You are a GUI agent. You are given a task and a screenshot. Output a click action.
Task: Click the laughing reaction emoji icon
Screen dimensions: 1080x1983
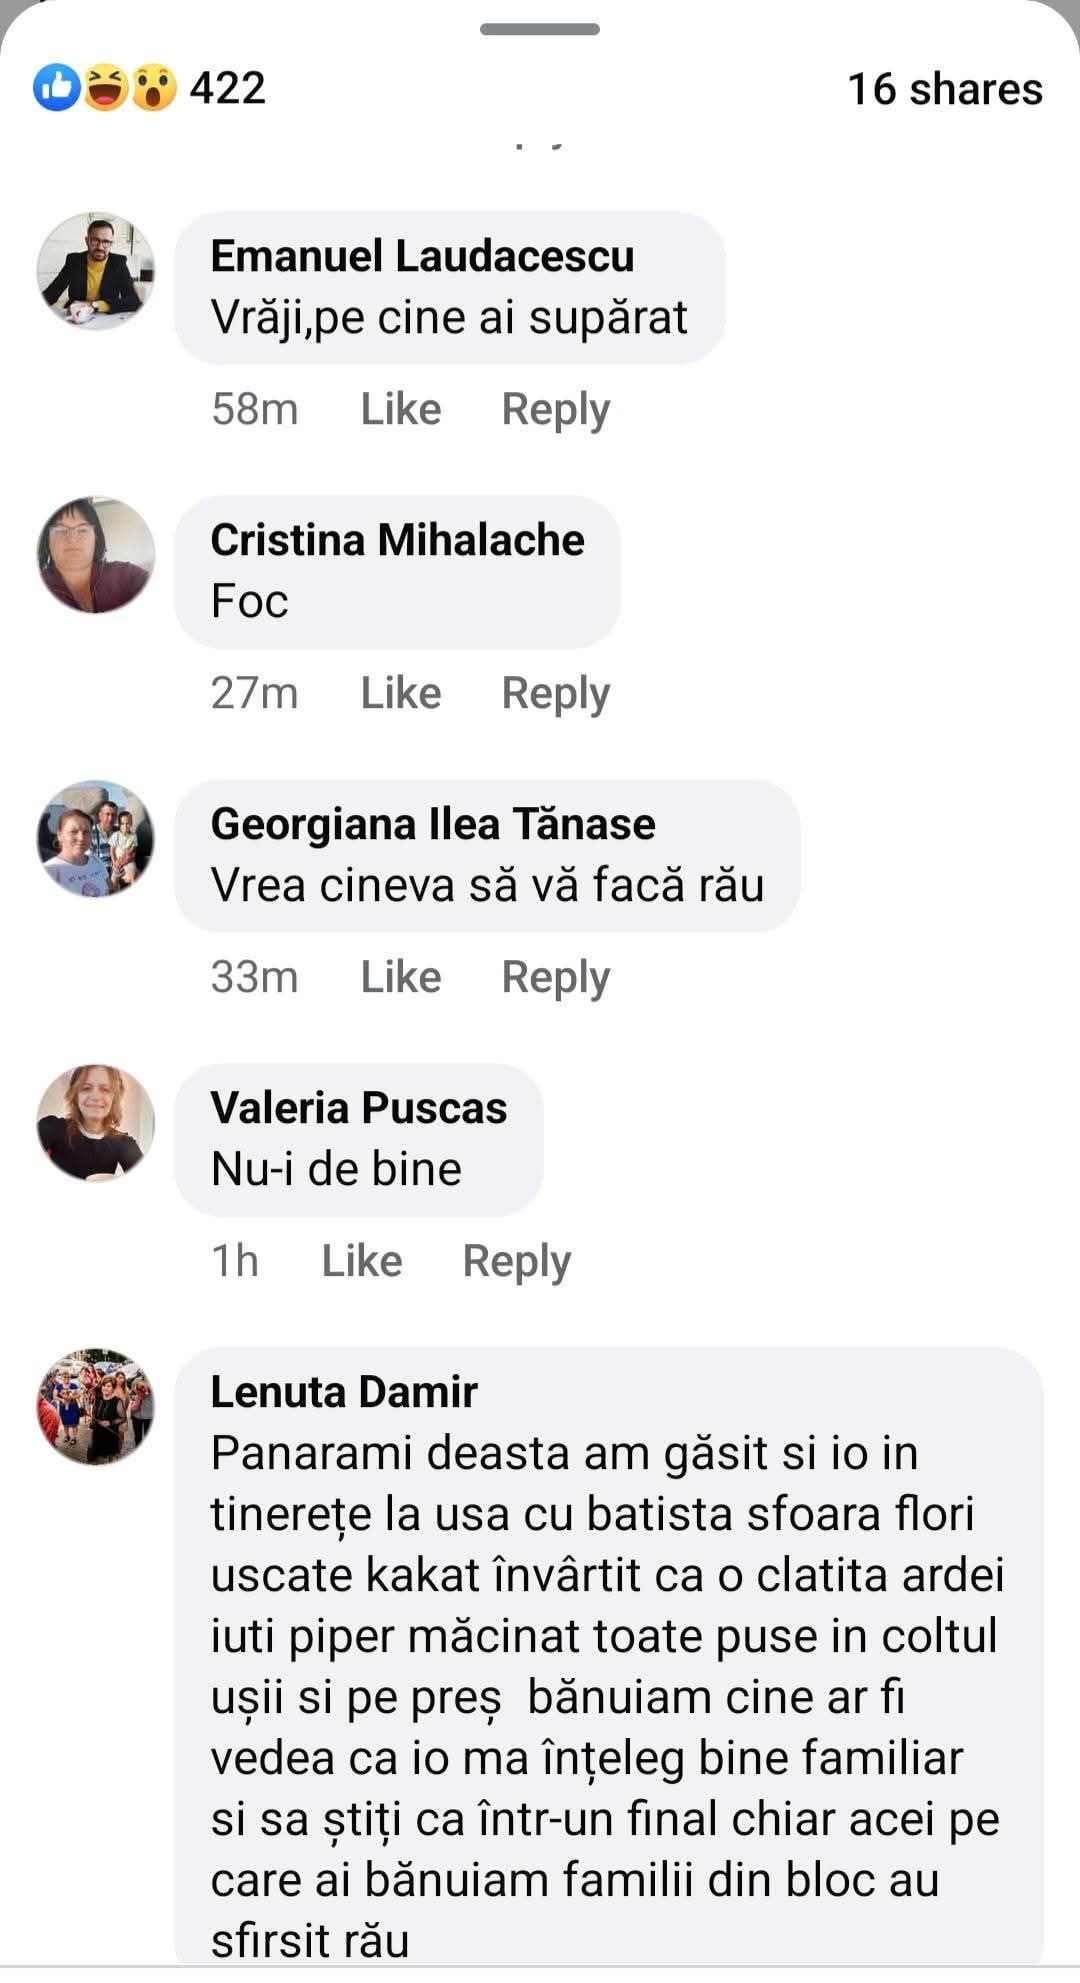(x=106, y=88)
